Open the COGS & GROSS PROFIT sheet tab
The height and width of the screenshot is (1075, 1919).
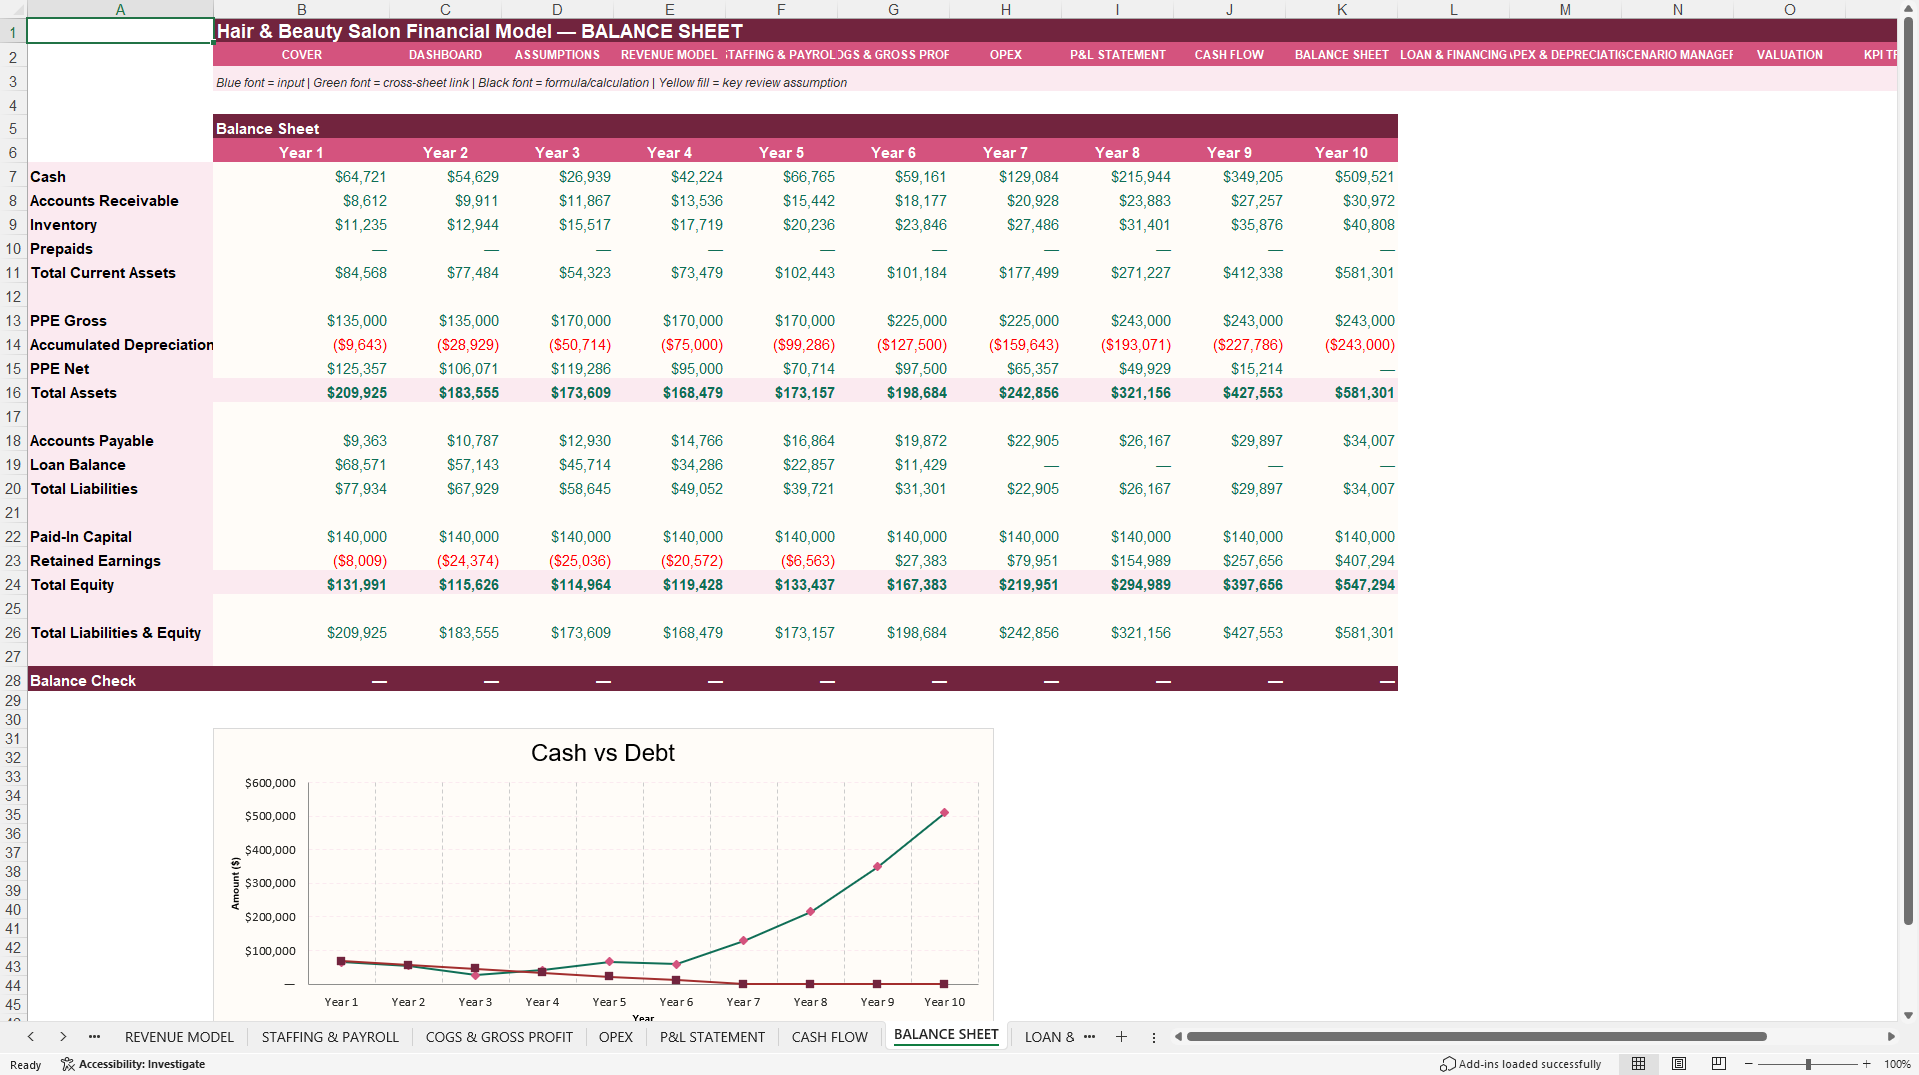(x=499, y=1037)
